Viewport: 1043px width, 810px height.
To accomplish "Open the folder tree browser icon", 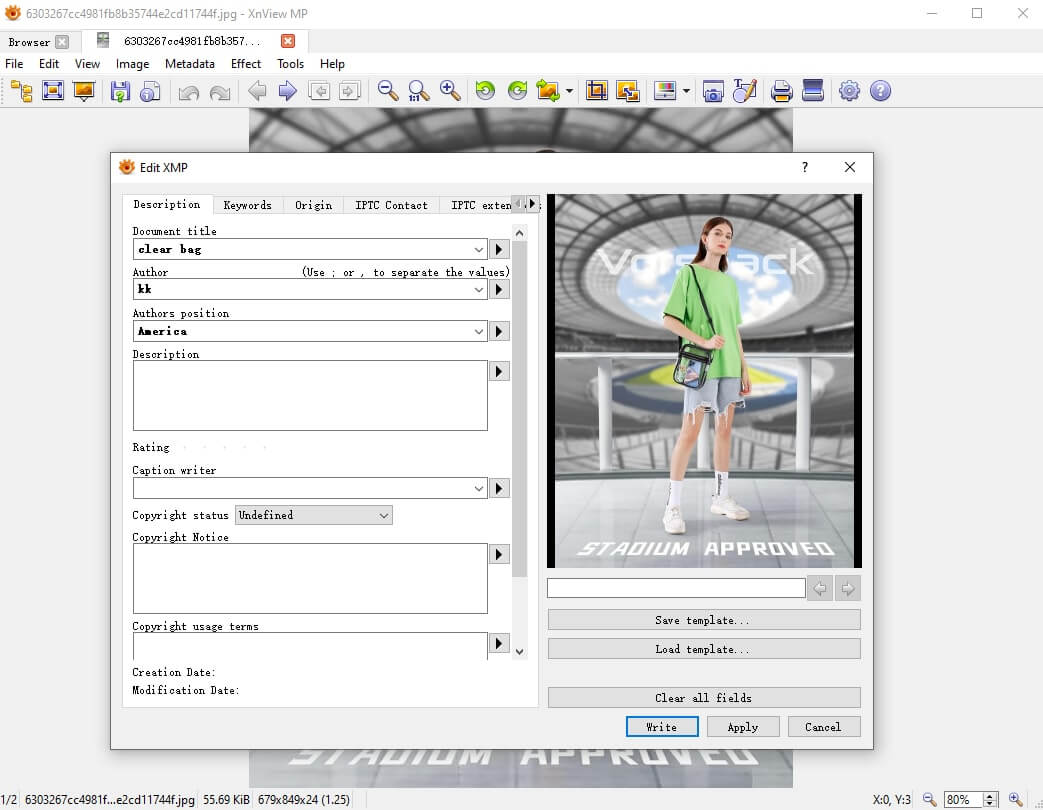I will coord(22,90).
